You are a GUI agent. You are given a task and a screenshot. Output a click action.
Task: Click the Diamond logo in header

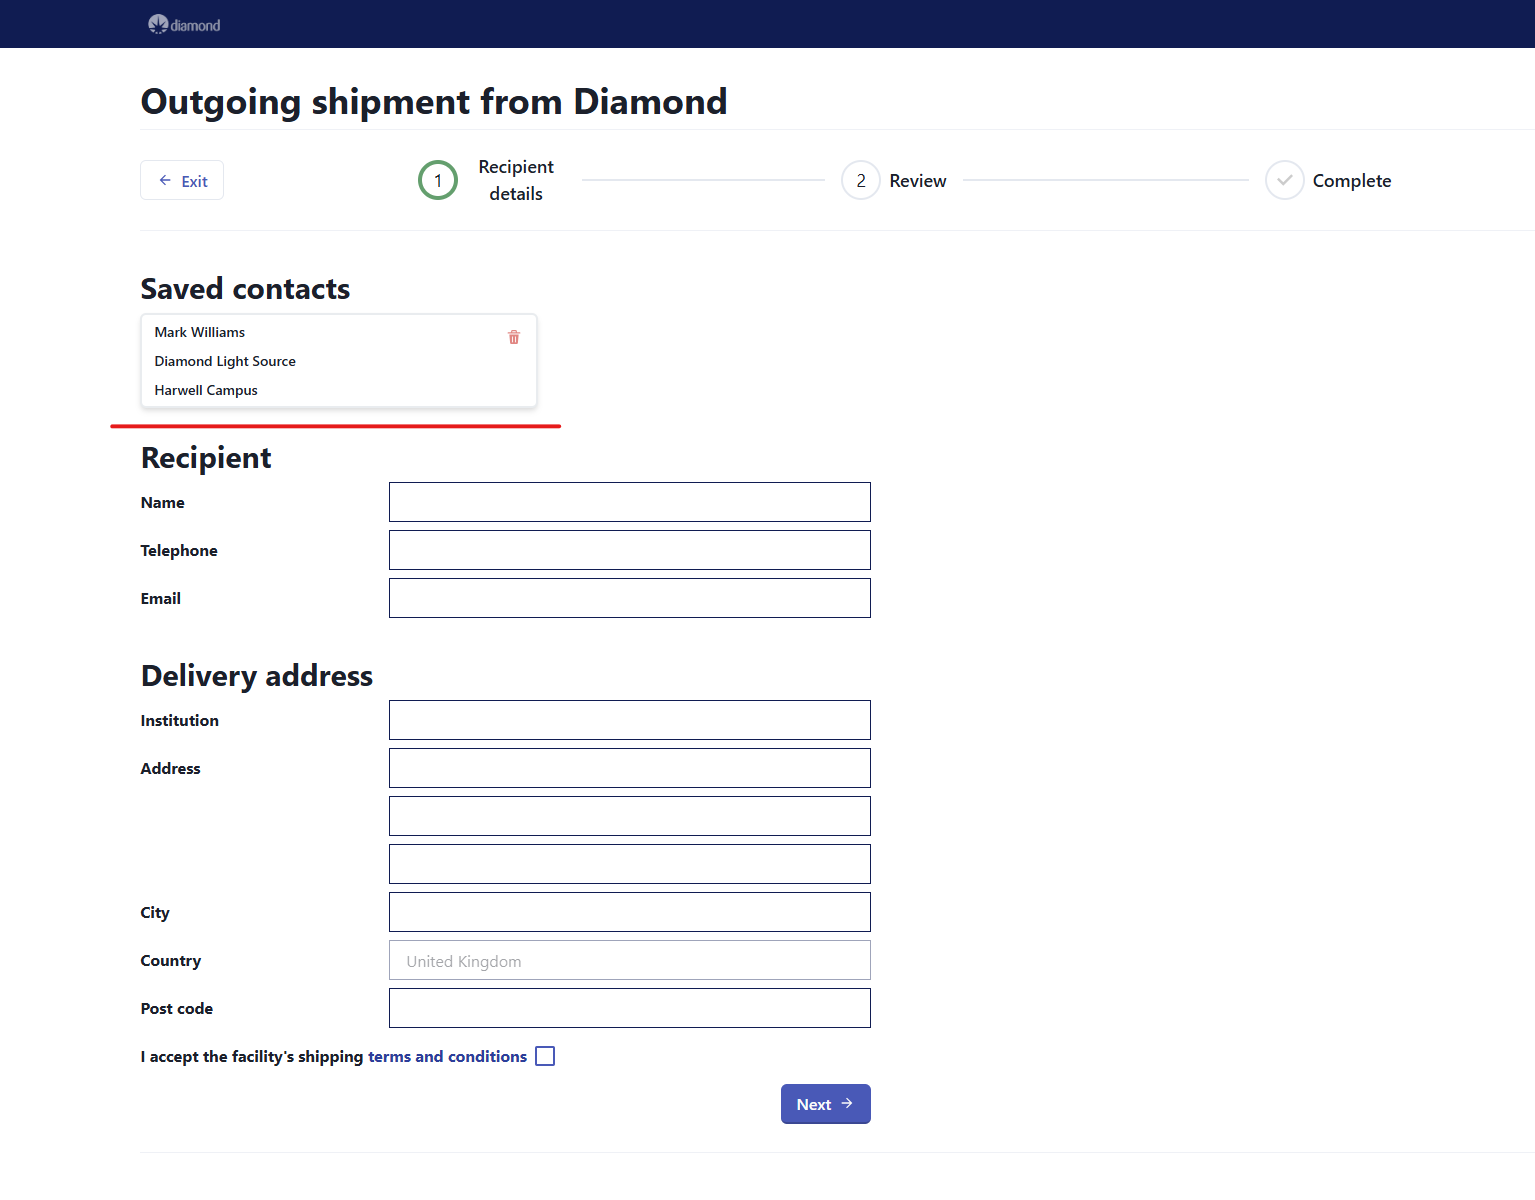(184, 25)
